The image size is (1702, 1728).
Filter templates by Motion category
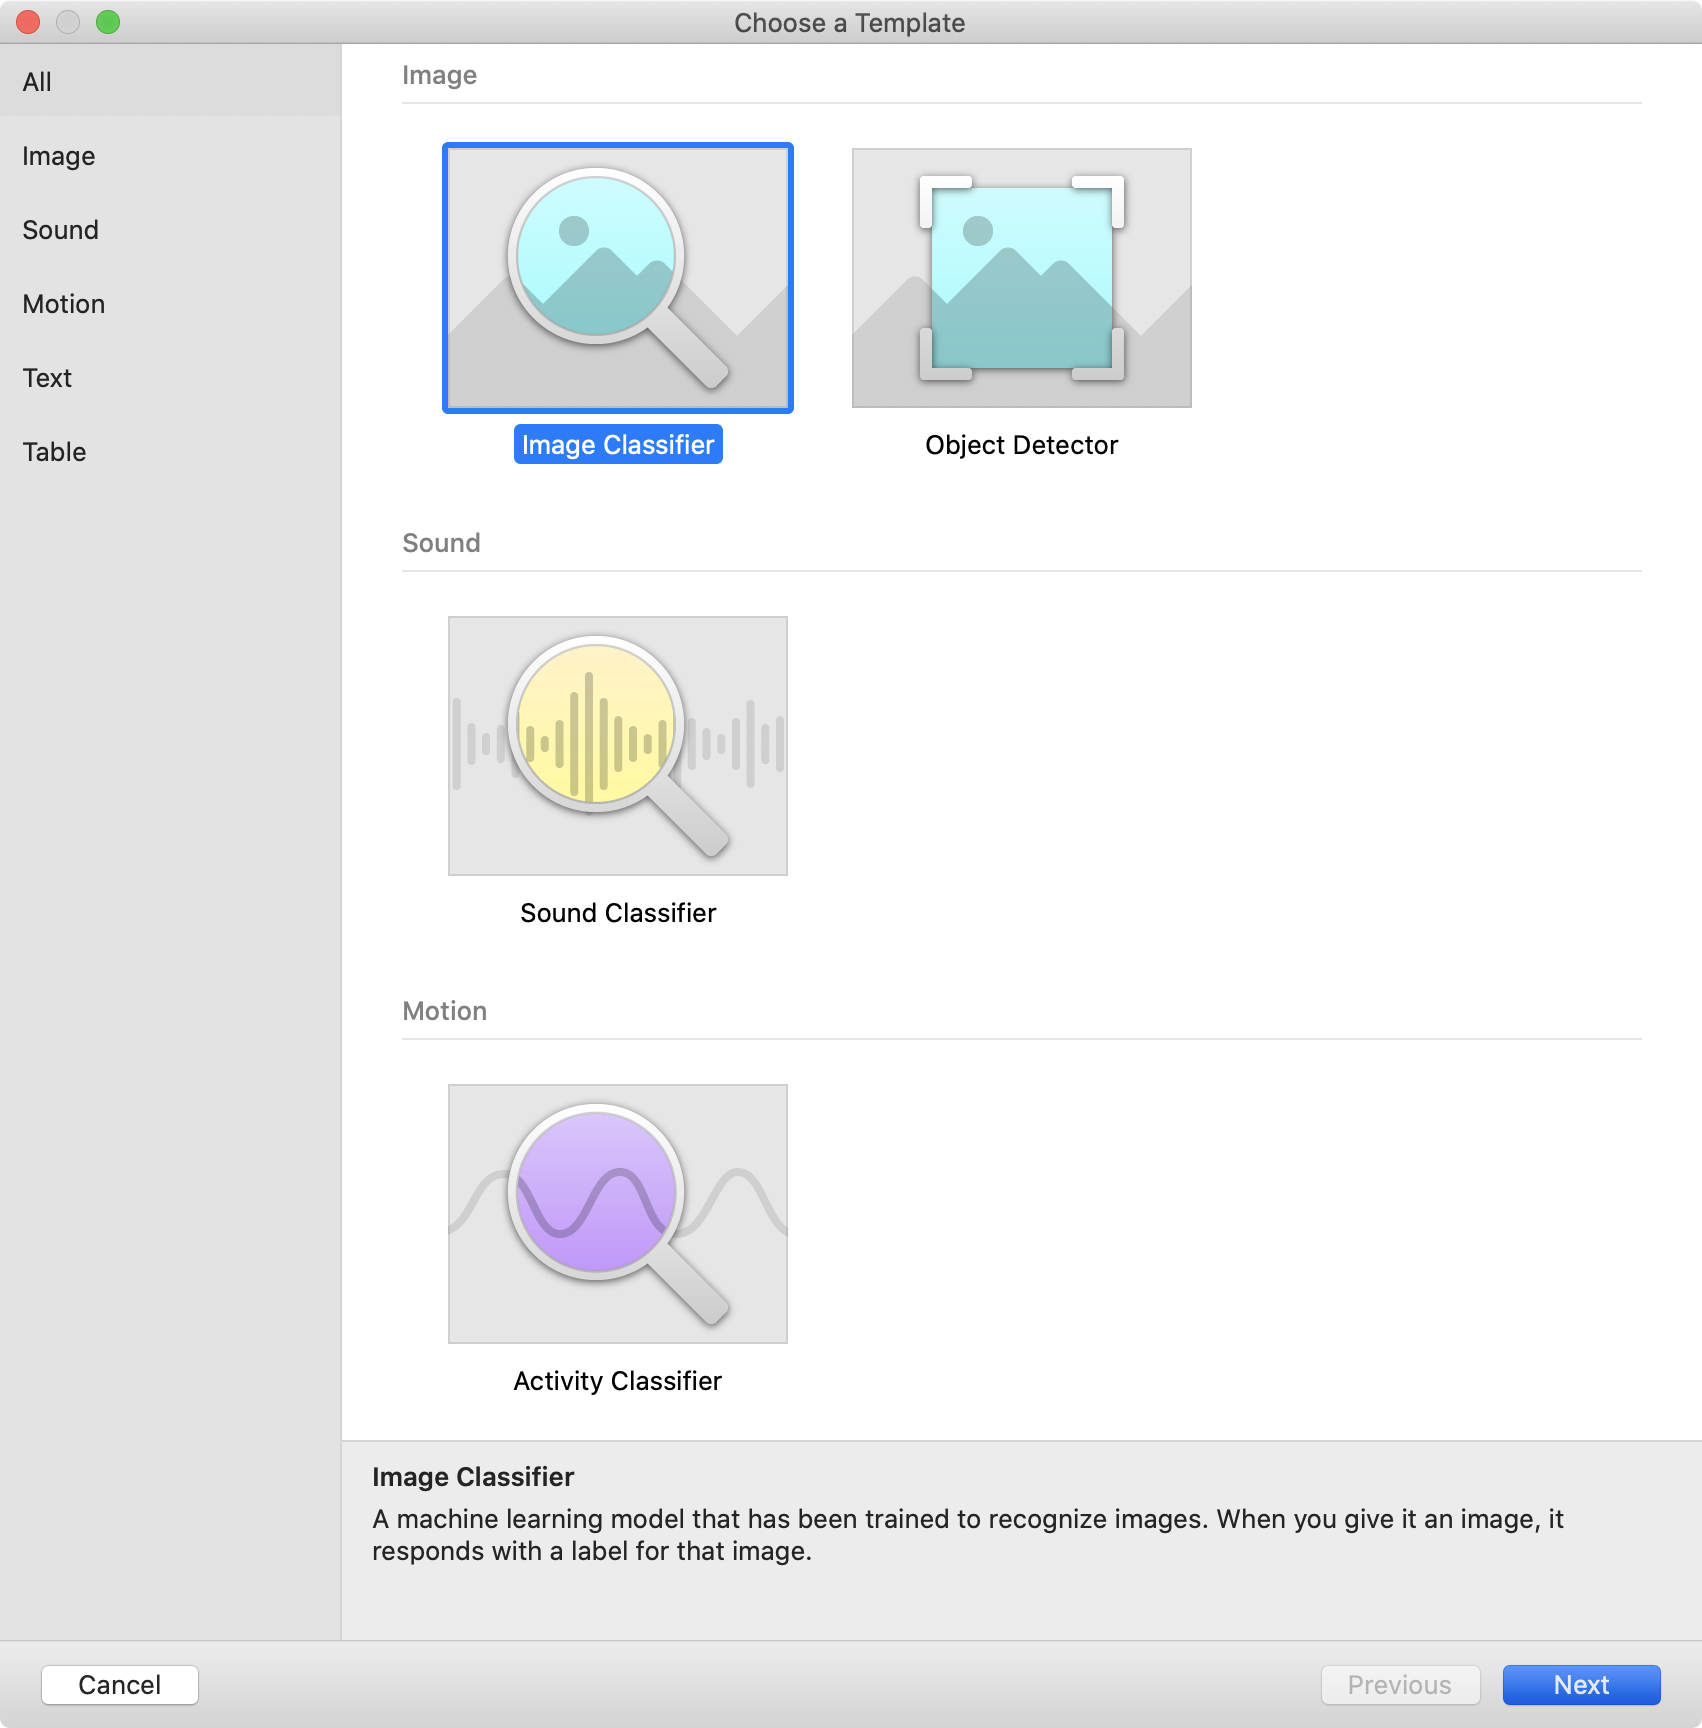(x=170, y=304)
